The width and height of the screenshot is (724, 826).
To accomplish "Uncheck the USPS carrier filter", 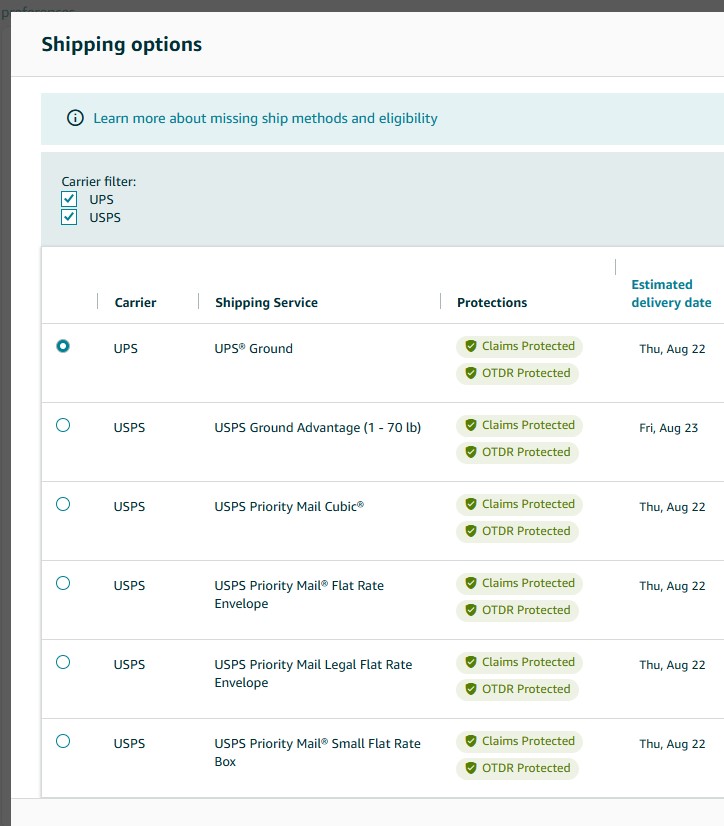I will coord(69,217).
